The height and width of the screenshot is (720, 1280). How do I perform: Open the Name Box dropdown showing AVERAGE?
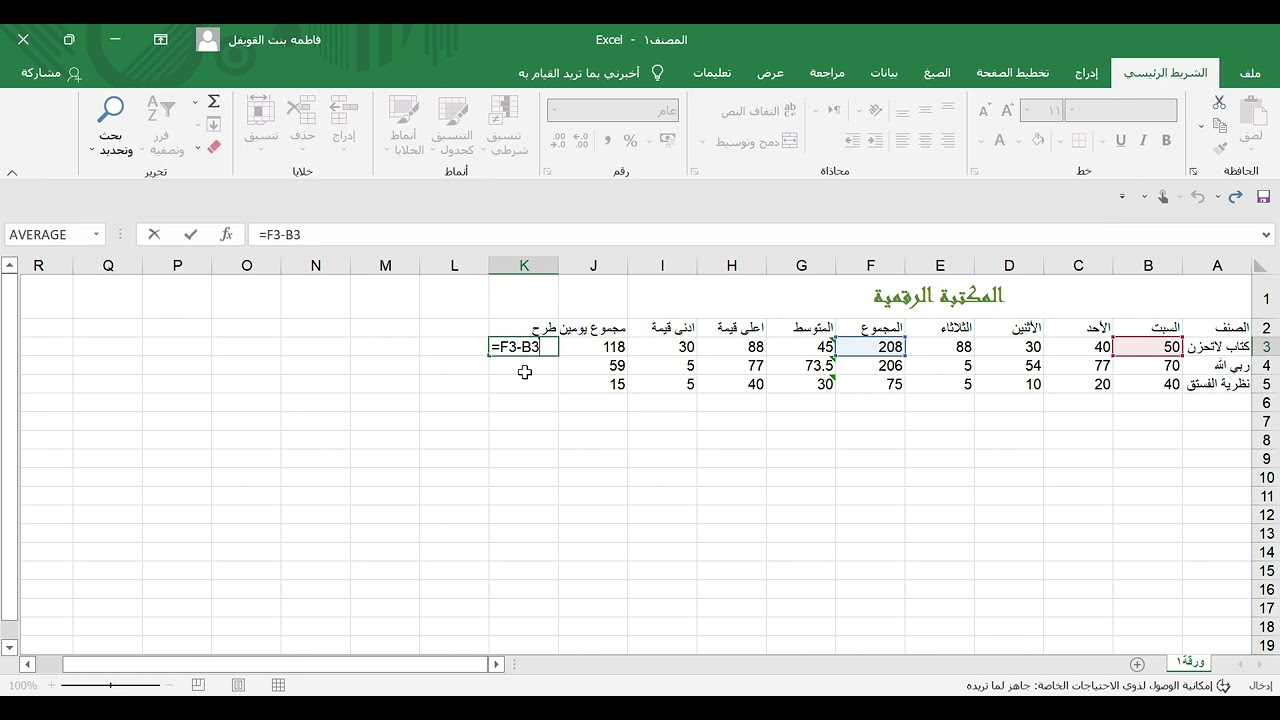coord(97,234)
